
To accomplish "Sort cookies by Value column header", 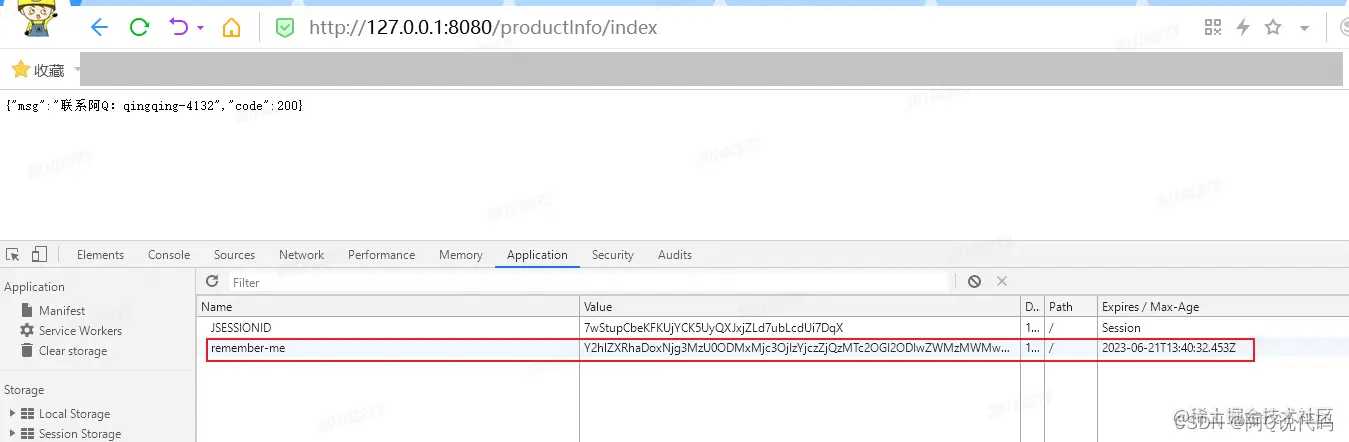I will point(800,307).
